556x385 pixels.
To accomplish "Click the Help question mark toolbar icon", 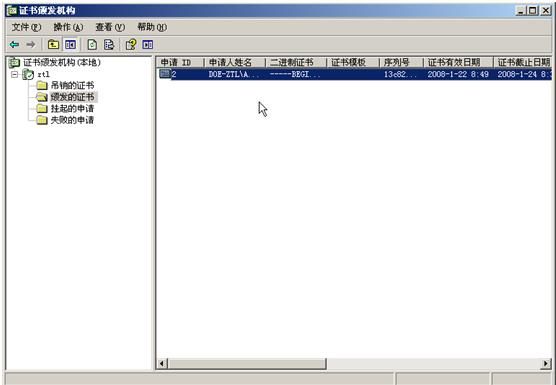I will click(131, 45).
